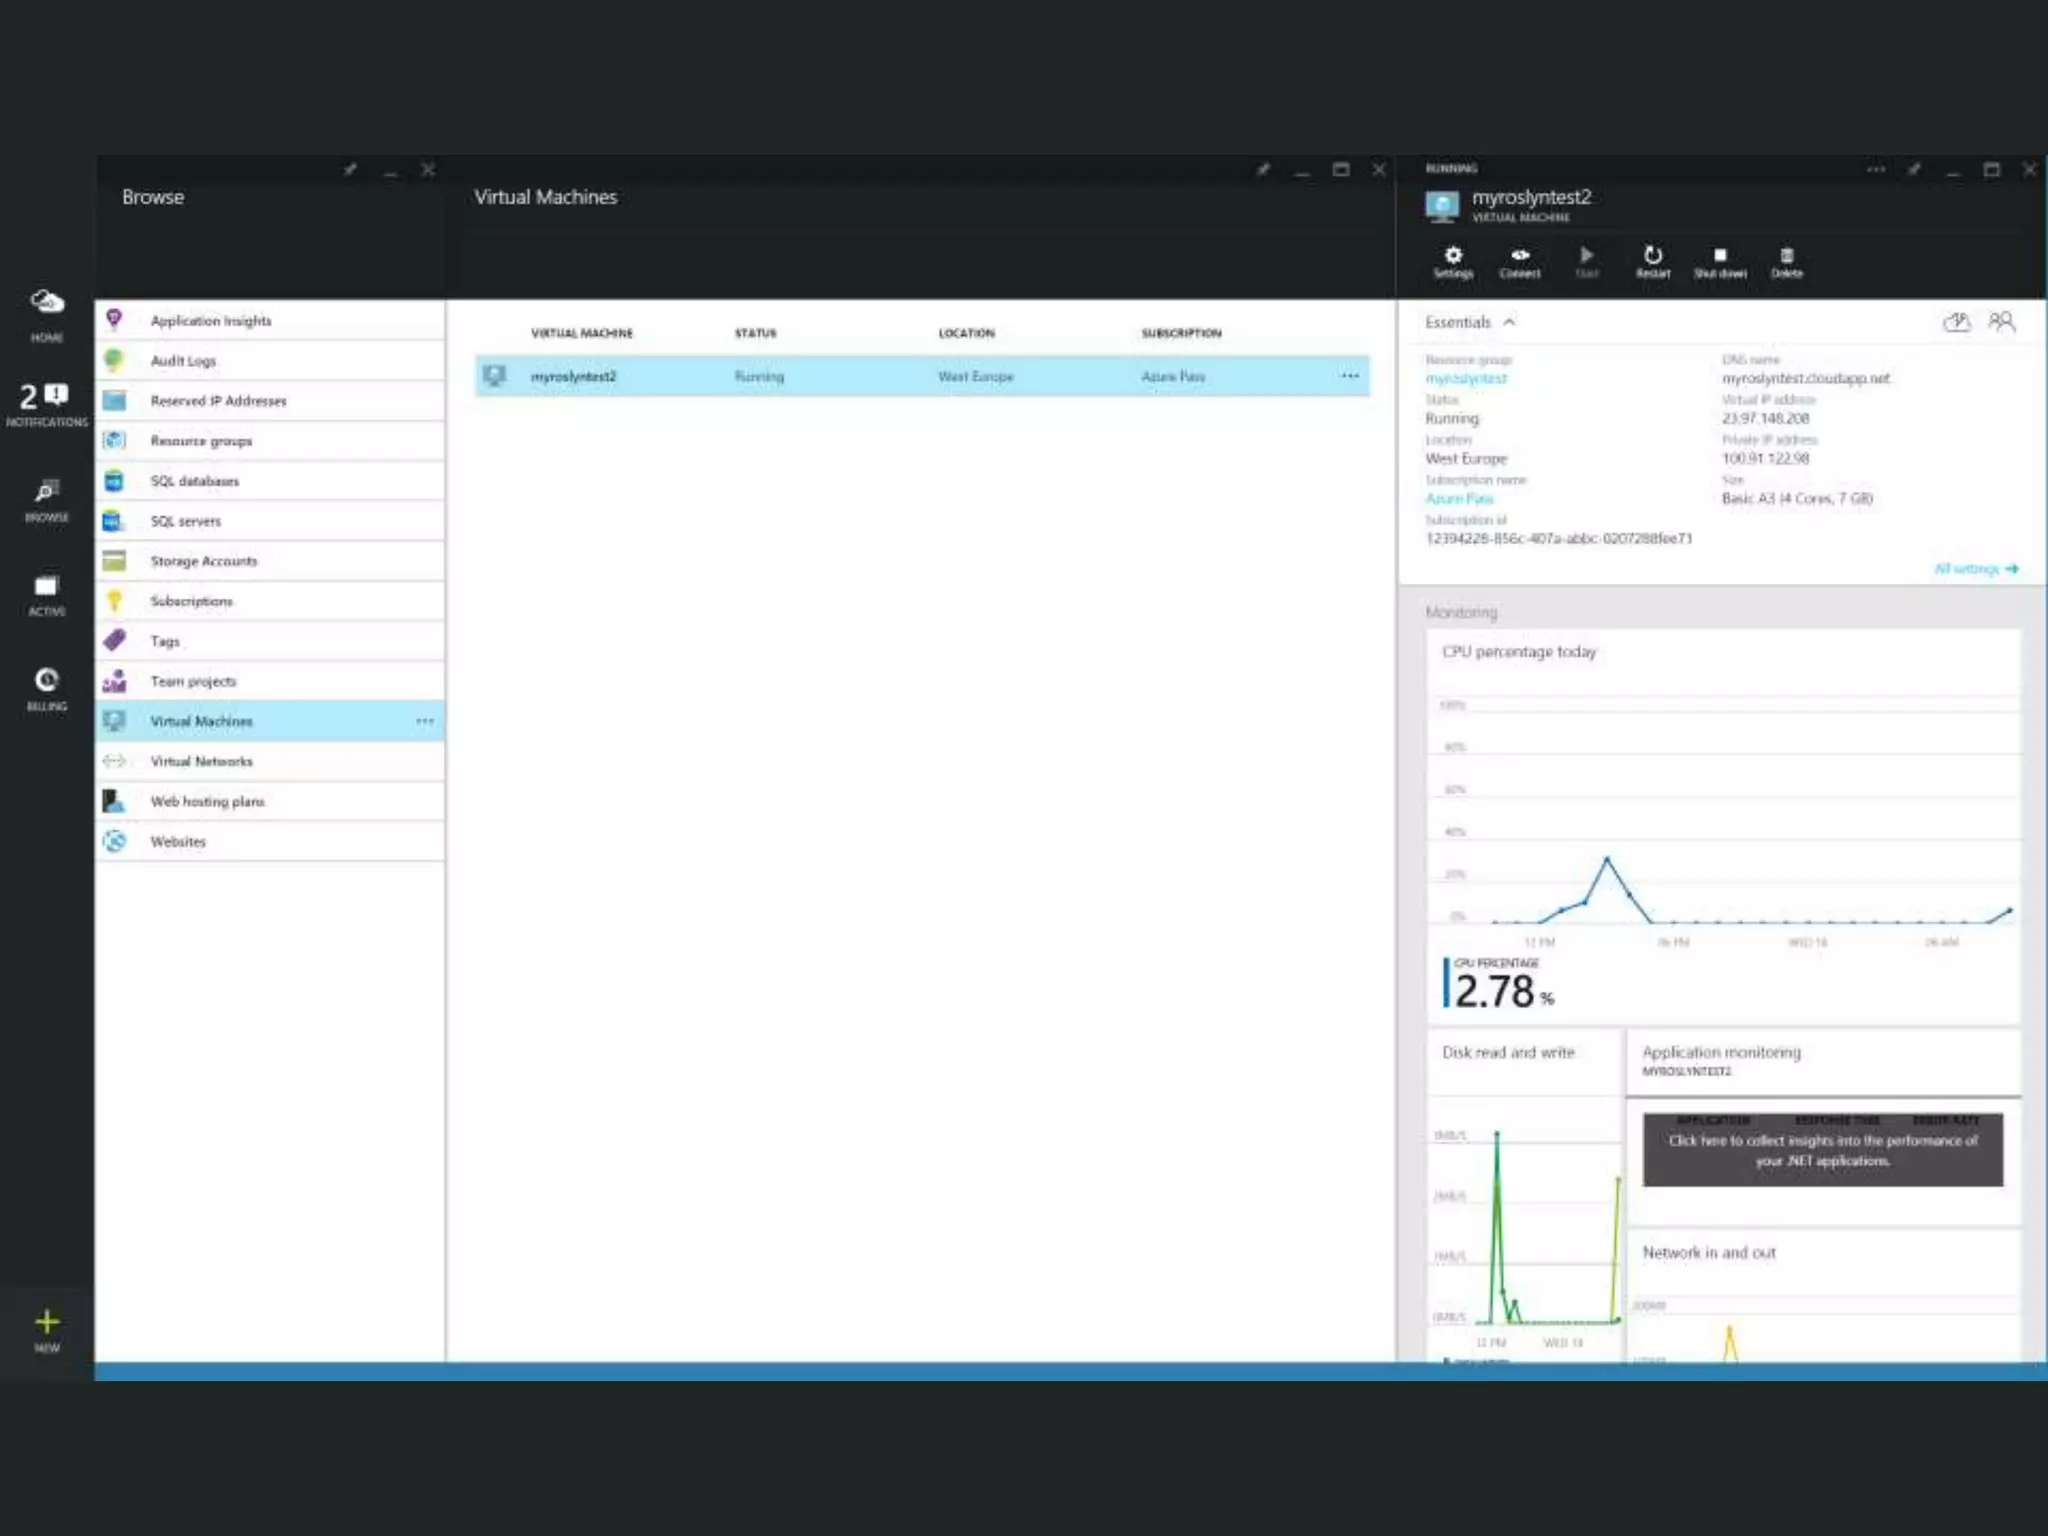Click the Subscription column header

(1181, 333)
